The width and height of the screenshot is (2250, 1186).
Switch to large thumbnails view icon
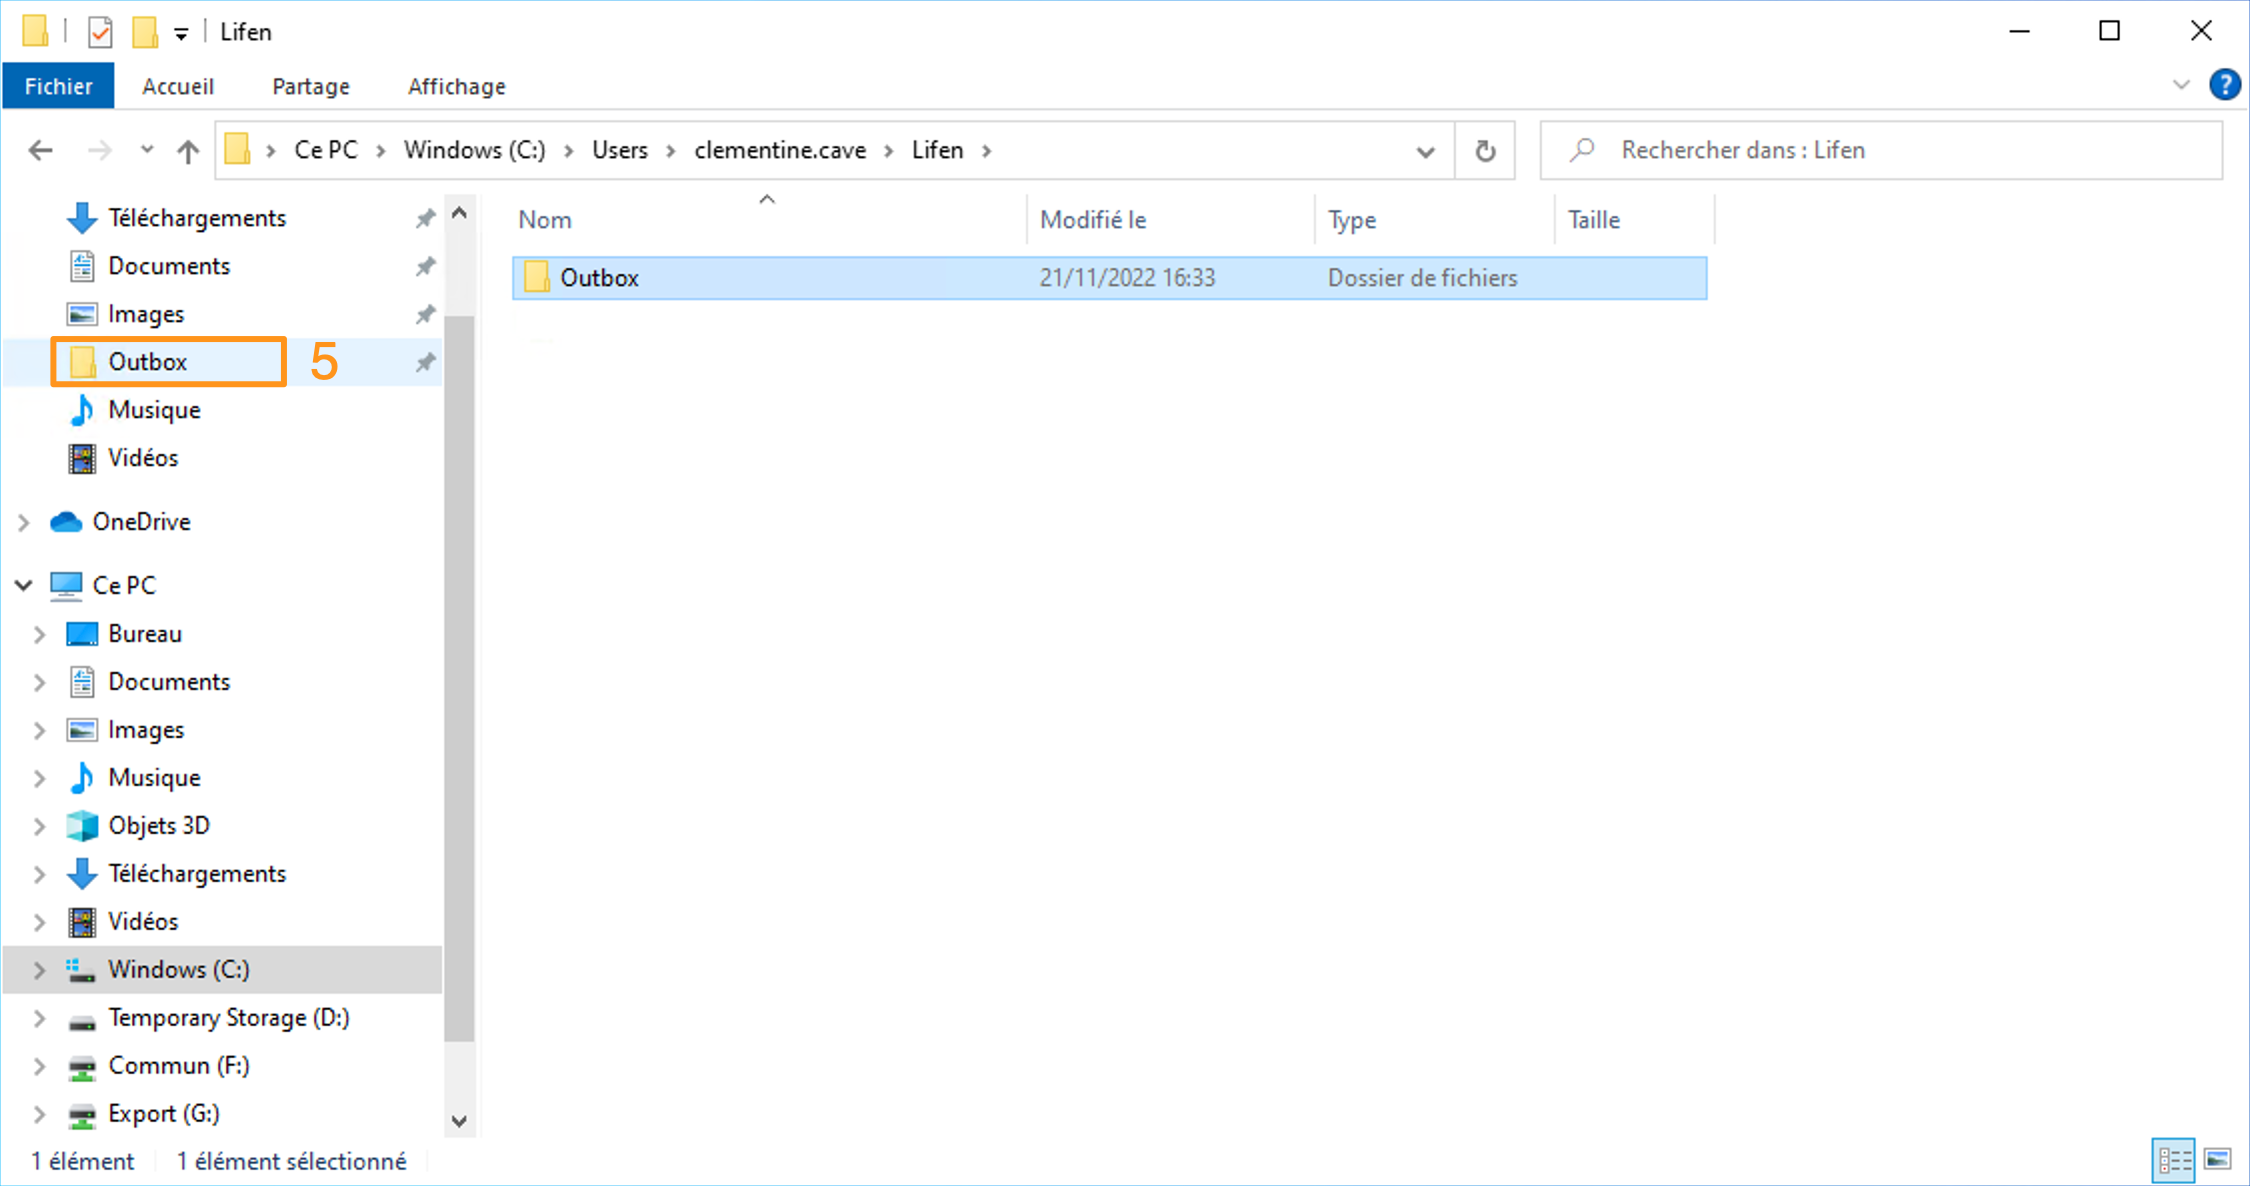[x=2217, y=1160]
